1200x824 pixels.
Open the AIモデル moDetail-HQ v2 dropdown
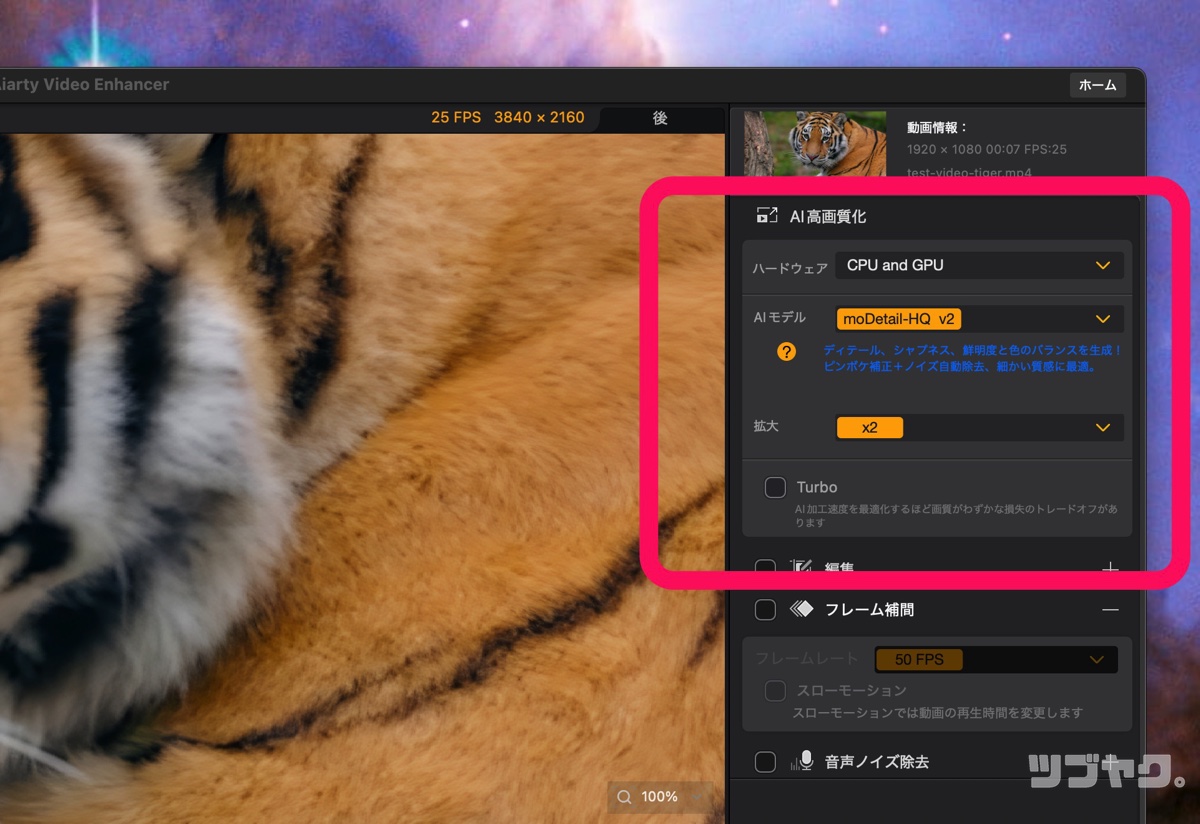tap(979, 319)
